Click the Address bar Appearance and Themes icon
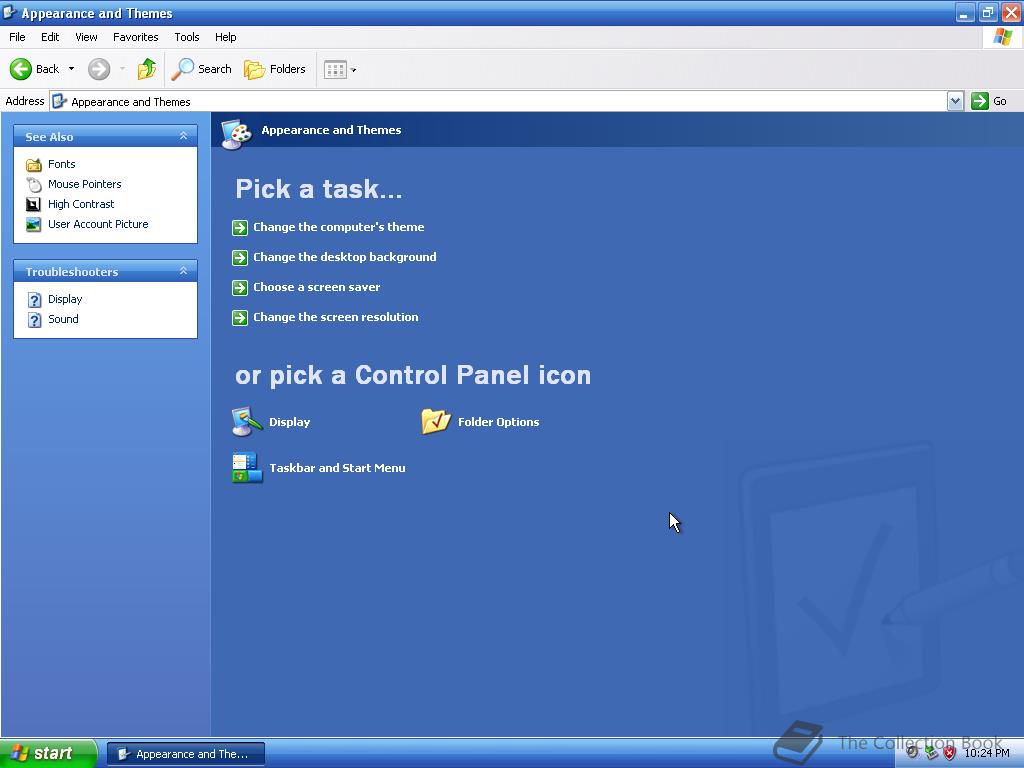This screenshot has height=768, width=1024. [x=59, y=101]
